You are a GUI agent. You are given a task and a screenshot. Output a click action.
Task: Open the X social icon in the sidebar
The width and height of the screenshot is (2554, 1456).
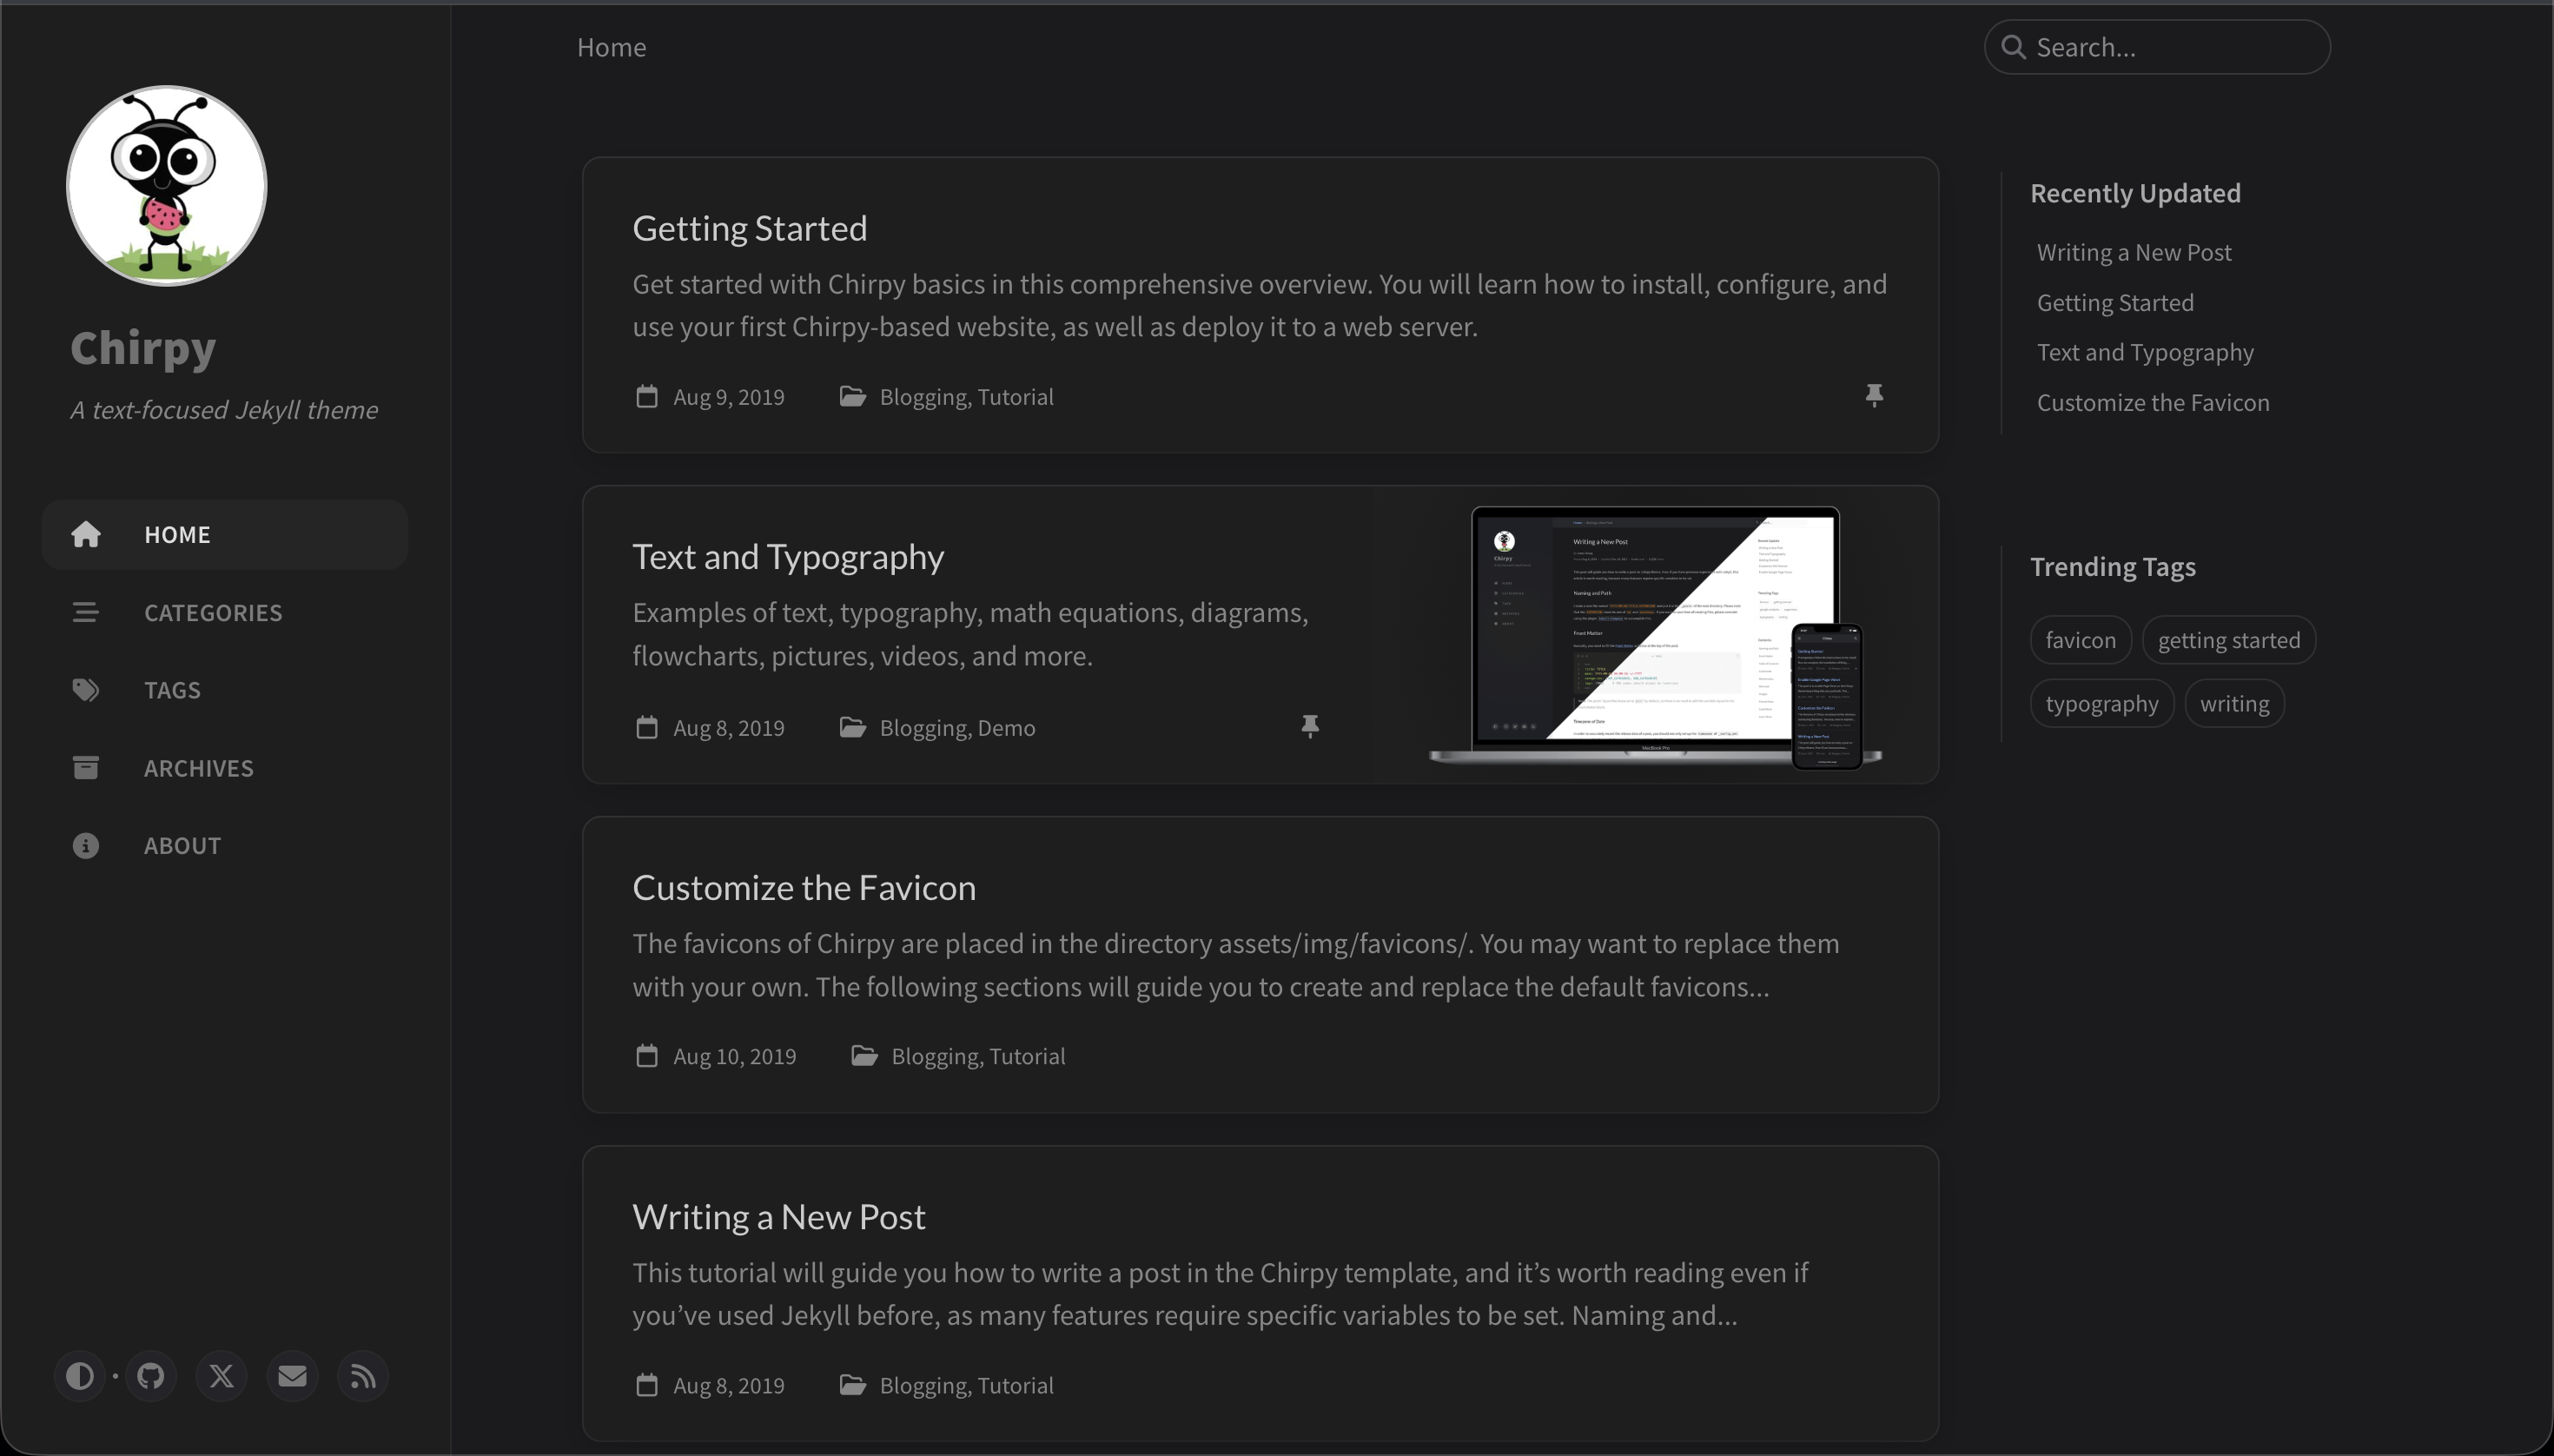pyautogui.click(x=221, y=1375)
